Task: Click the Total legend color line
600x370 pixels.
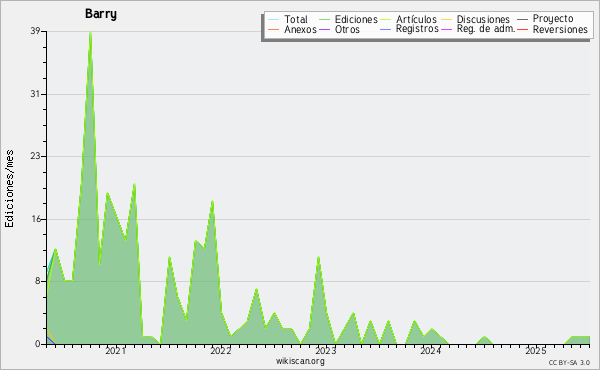Action: click(x=274, y=19)
